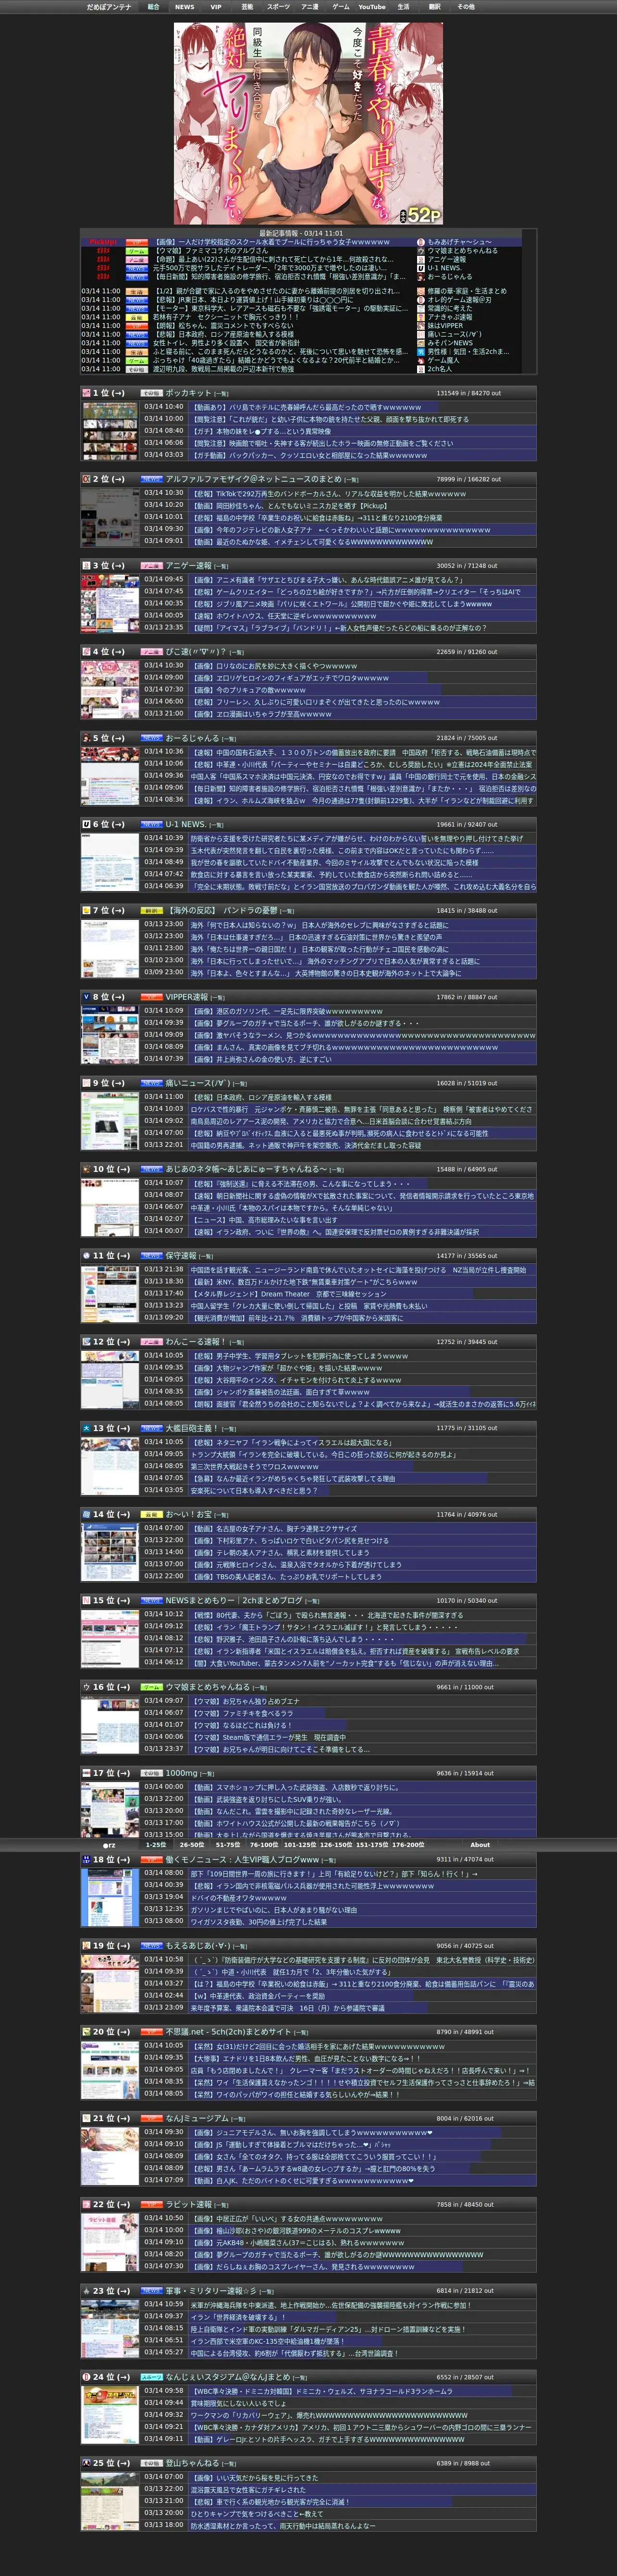
Task: Click その他 badge beside 1000mg
Action: pos(151,1773)
